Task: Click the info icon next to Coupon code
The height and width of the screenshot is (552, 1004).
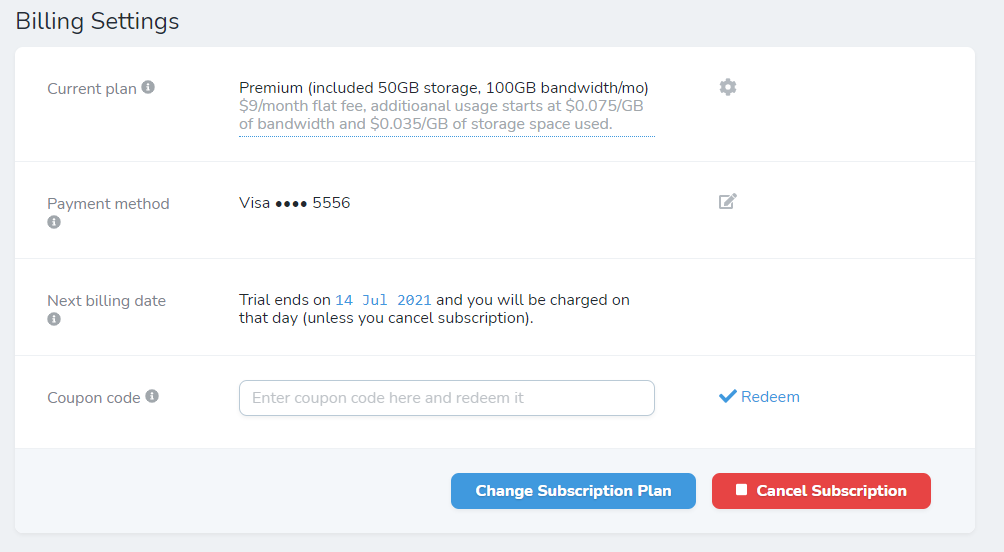Action: pyautogui.click(x=152, y=396)
